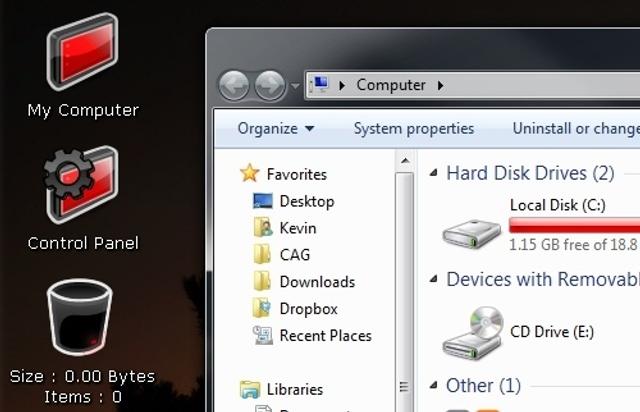The width and height of the screenshot is (640, 412).
Task: Click the Dropbox folder icon
Action: [262, 308]
